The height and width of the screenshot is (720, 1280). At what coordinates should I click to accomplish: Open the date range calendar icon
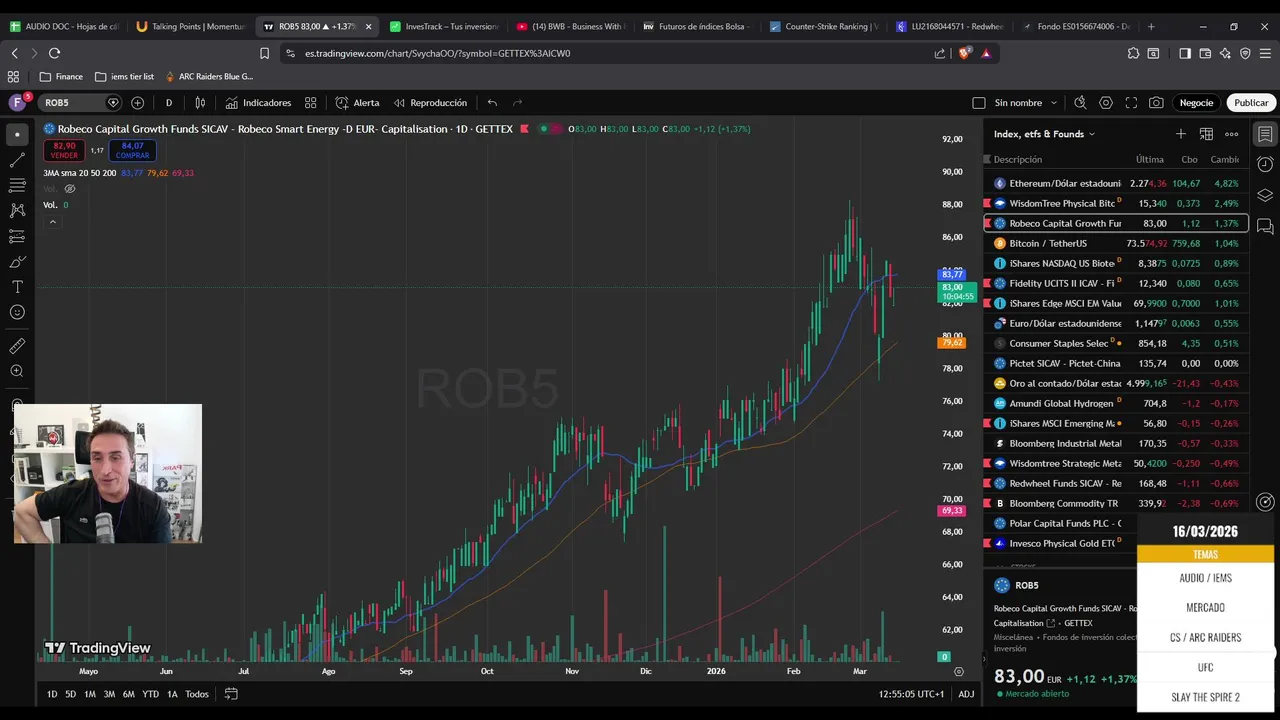coord(231,694)
